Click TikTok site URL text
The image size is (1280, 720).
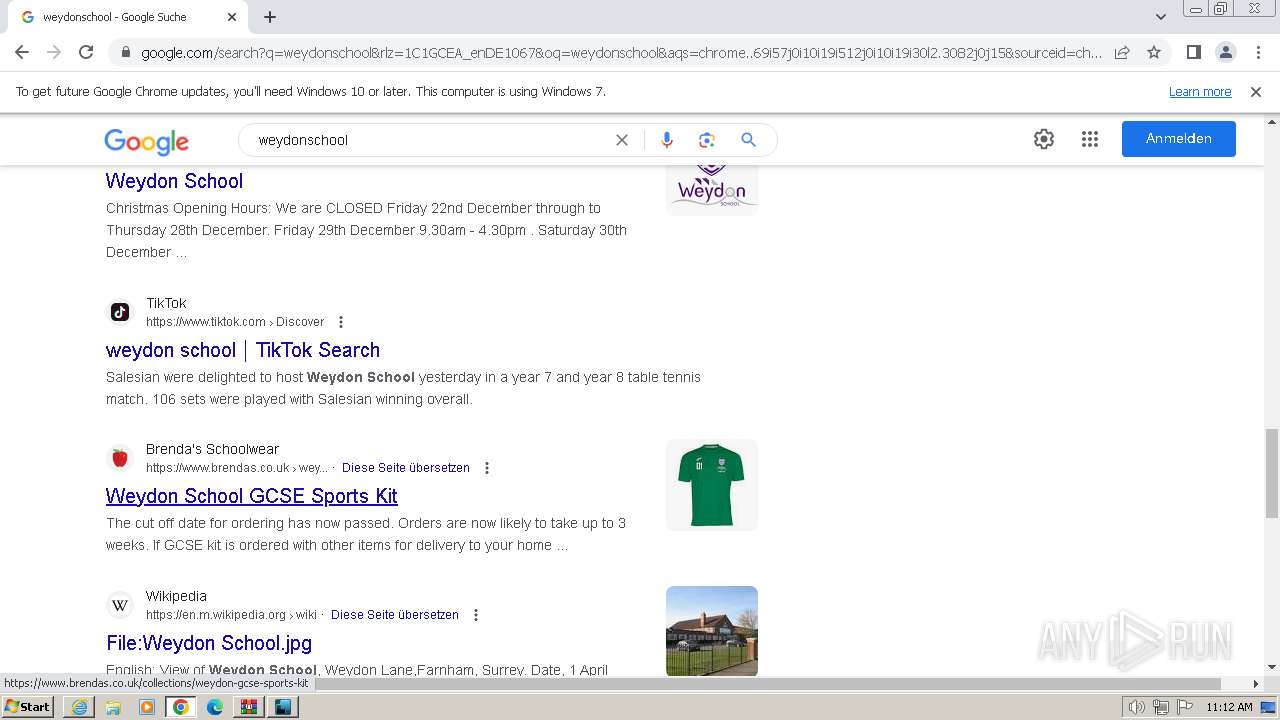(x=235, y=322)
